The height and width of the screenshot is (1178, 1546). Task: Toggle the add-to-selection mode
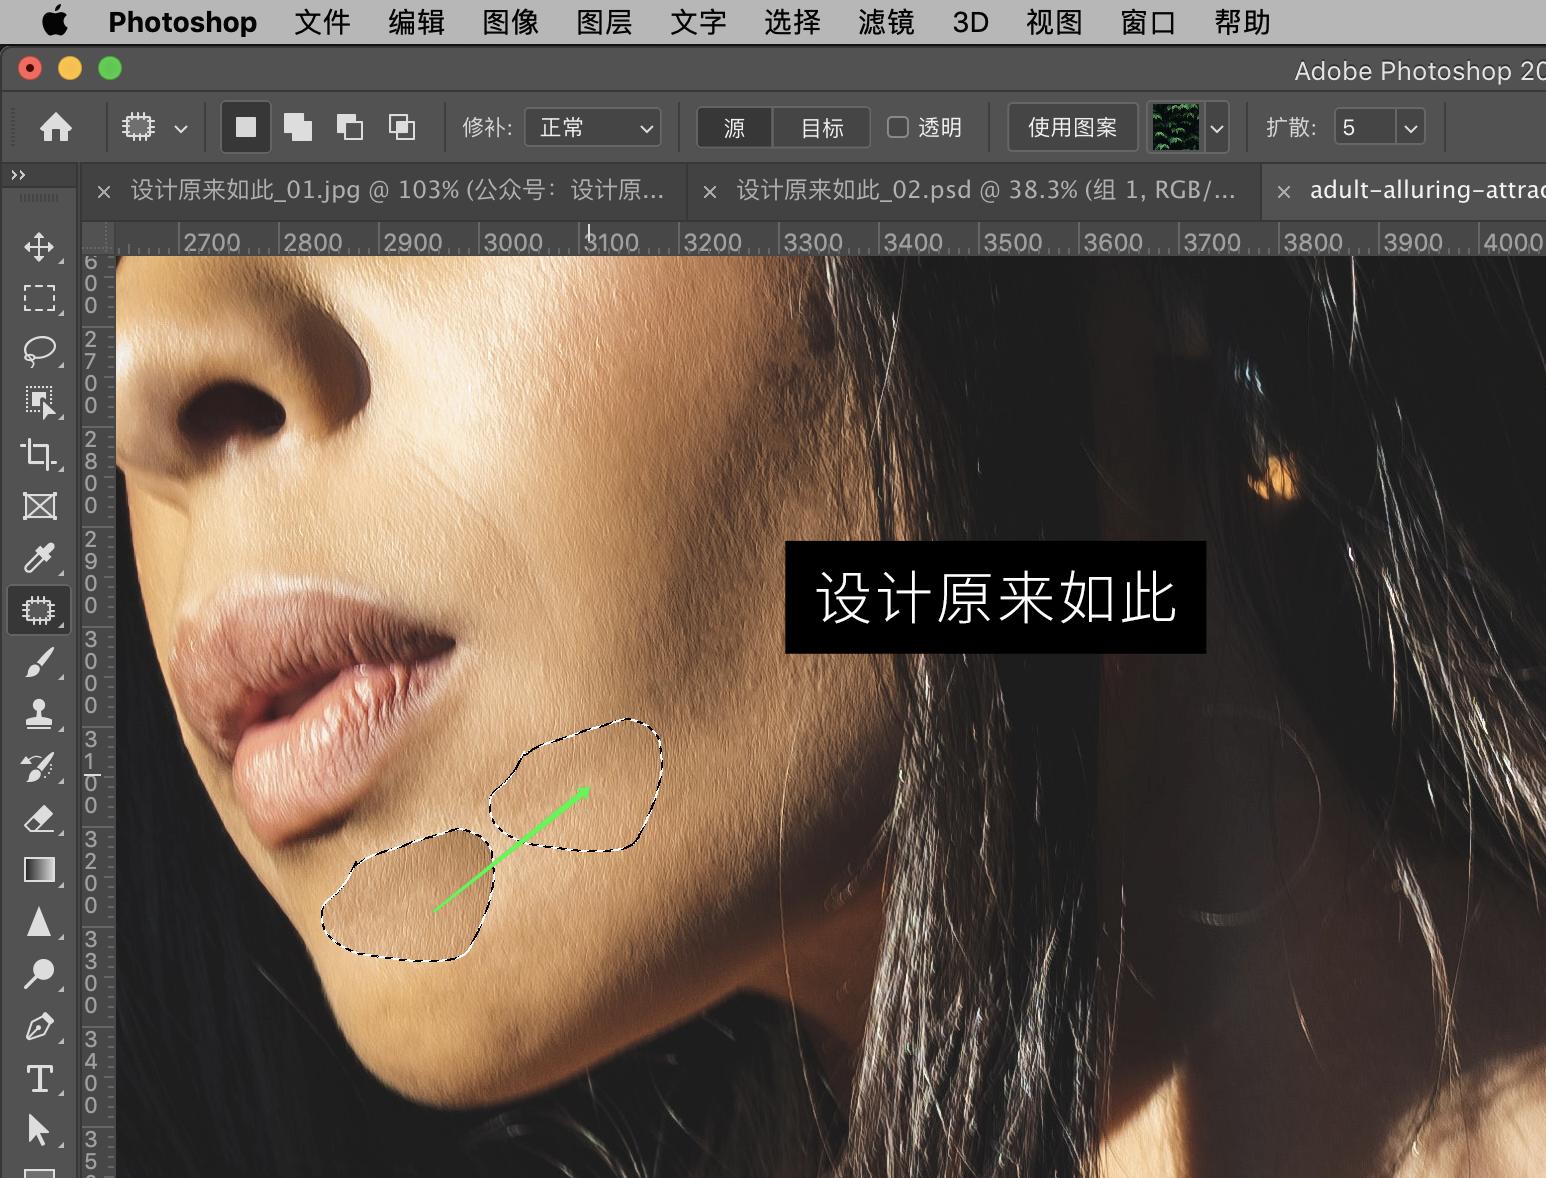click(x=298, y=127)
